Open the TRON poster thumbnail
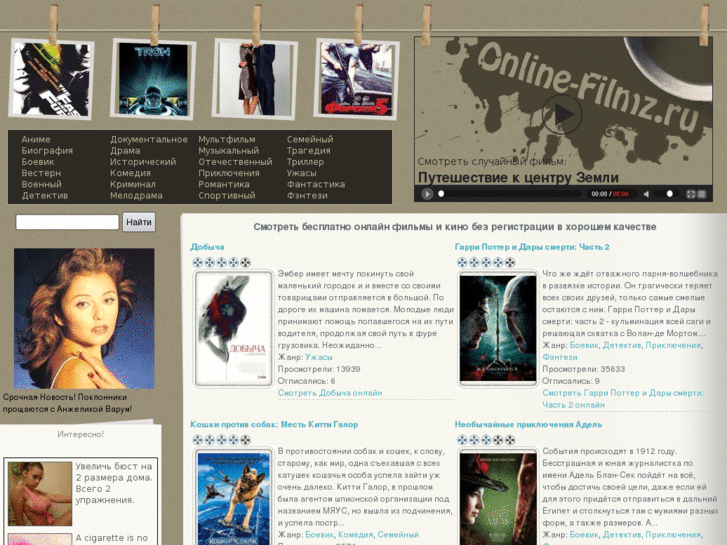 [x=153, y=79]
